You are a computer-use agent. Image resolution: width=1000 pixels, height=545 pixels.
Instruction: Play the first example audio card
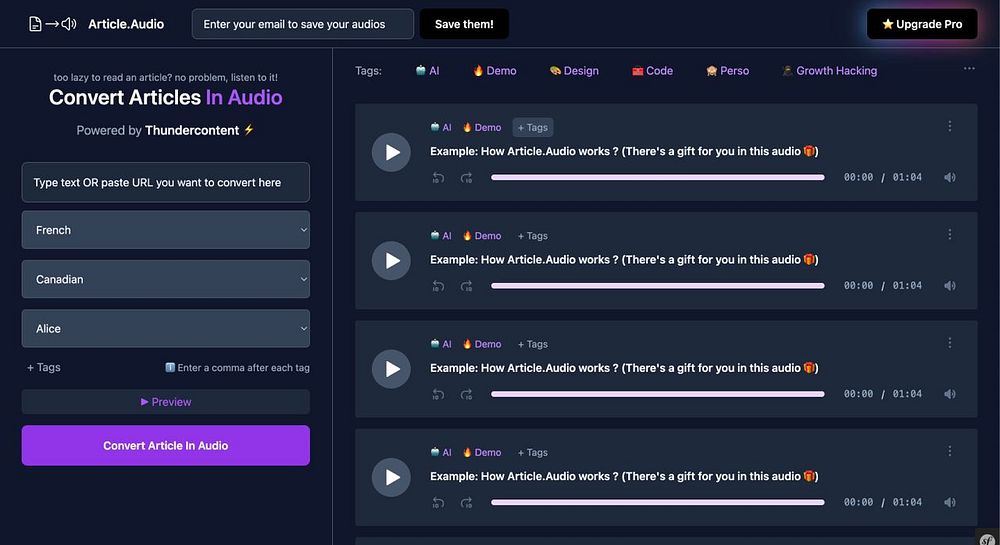point(391,152)
